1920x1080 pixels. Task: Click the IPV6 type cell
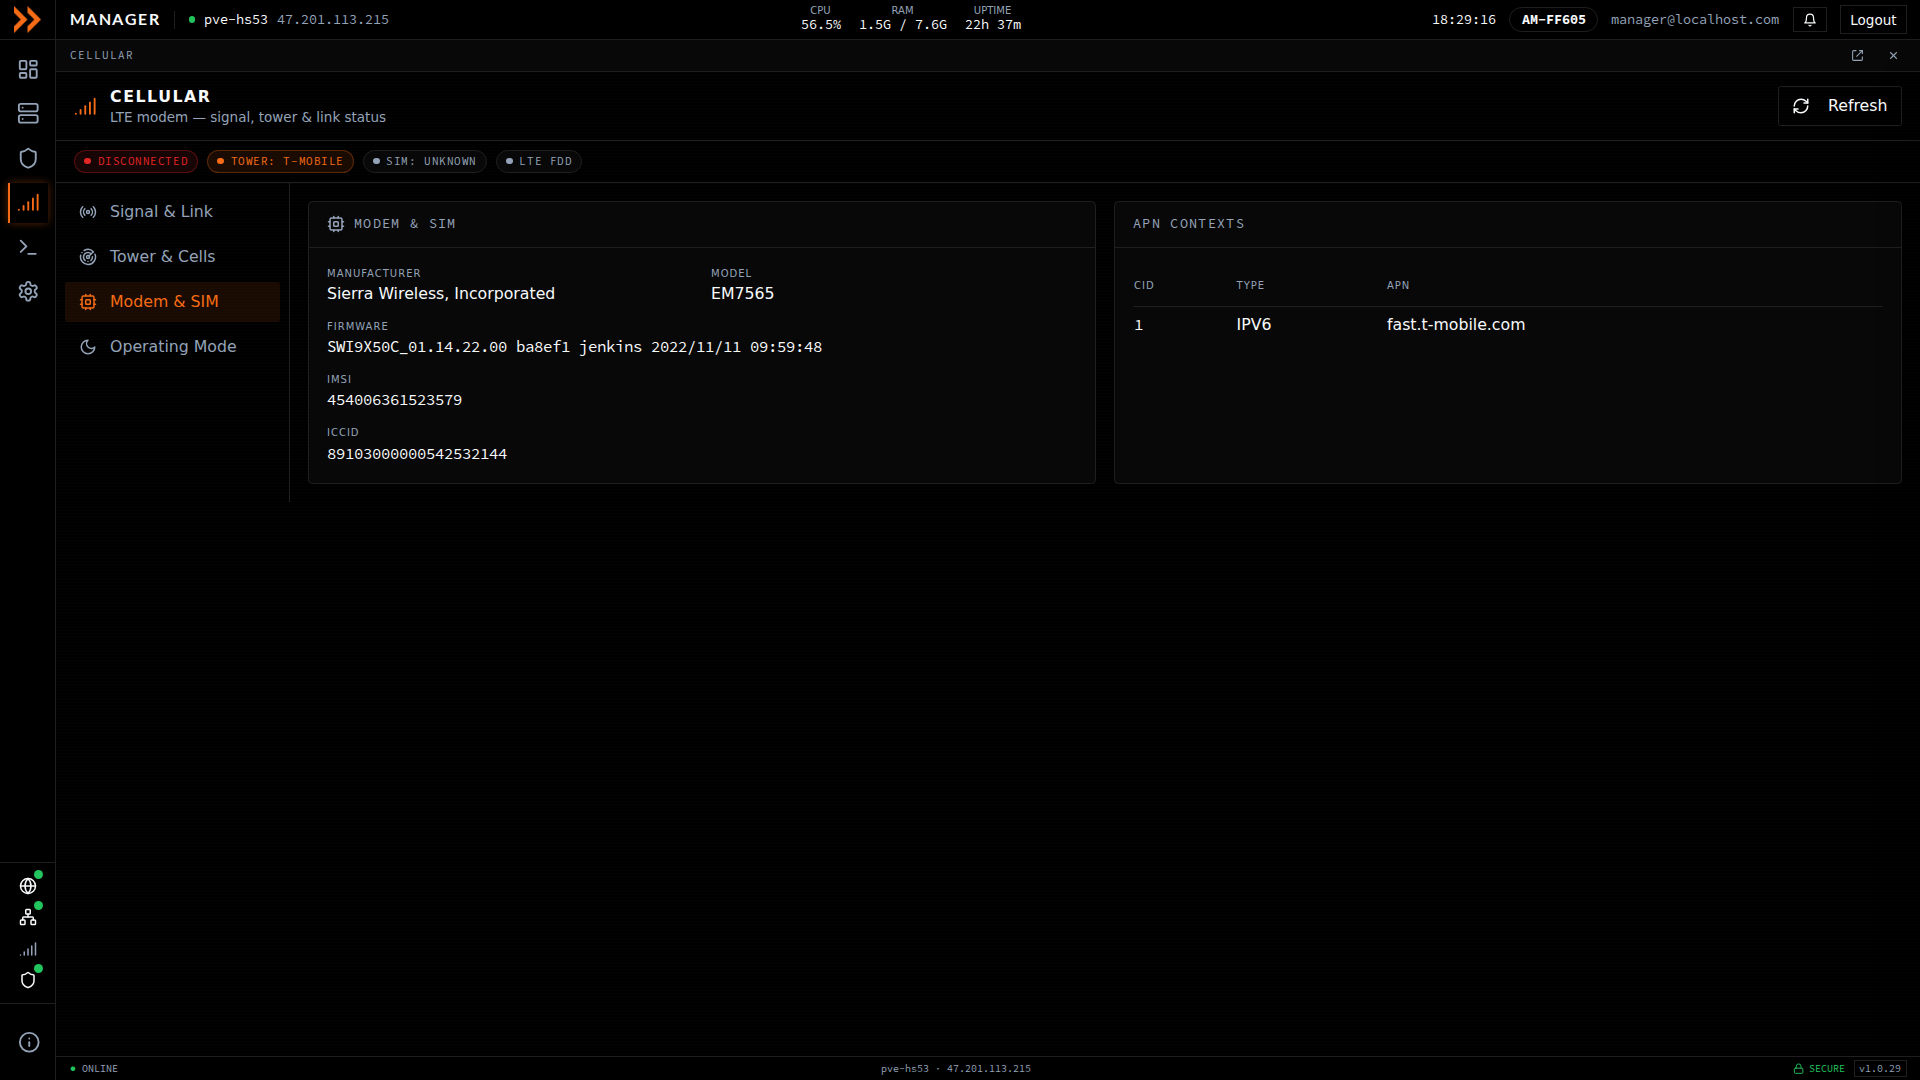pos(1253,325)
